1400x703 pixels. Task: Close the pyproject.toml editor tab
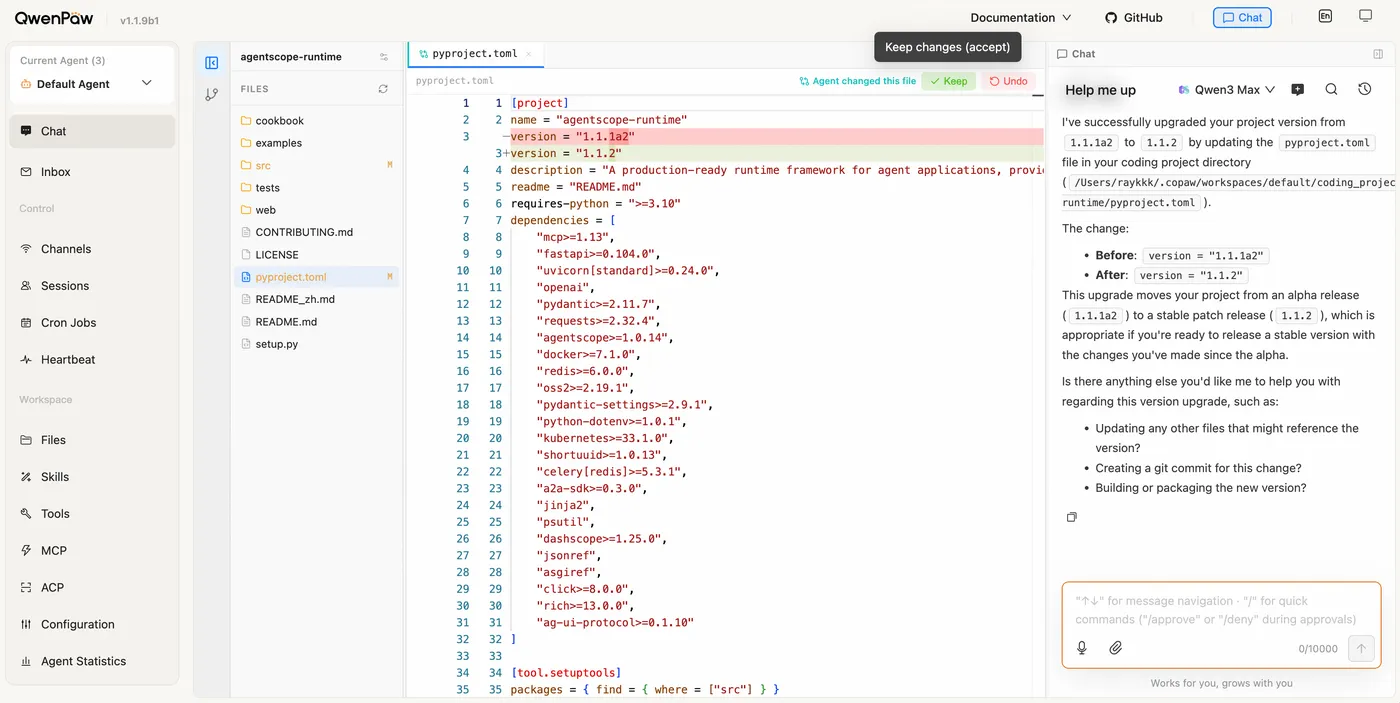pyautogui.click(x=529, y=54)
